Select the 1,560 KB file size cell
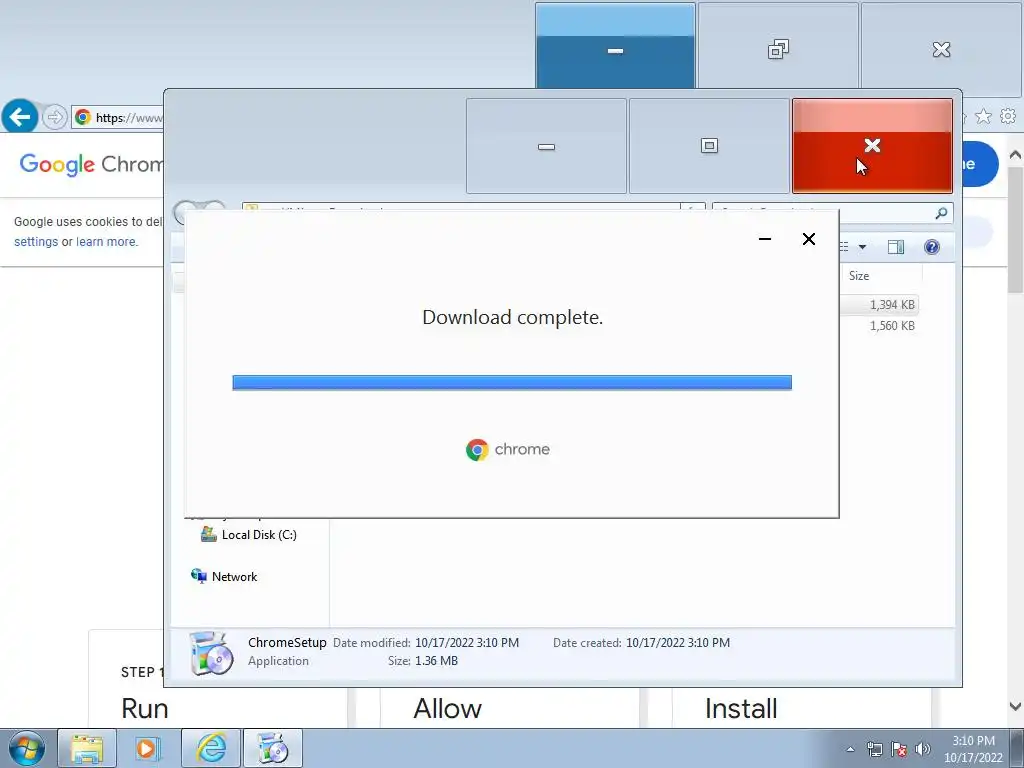1024x768 pixels. pos(892,326)
